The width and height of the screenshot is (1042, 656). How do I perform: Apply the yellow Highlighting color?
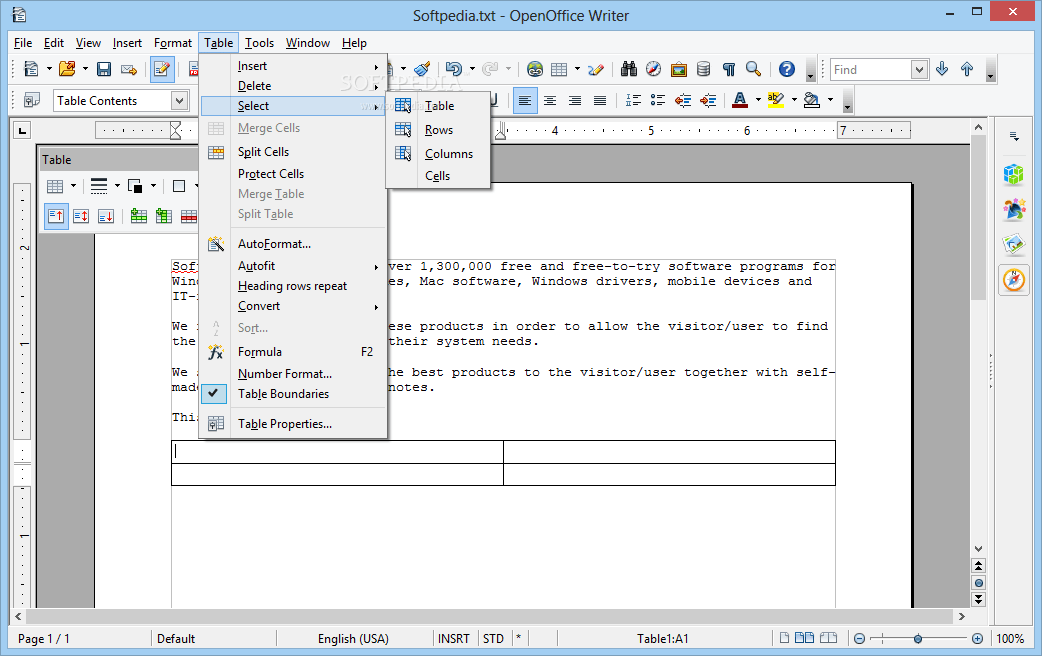(776, 100)
